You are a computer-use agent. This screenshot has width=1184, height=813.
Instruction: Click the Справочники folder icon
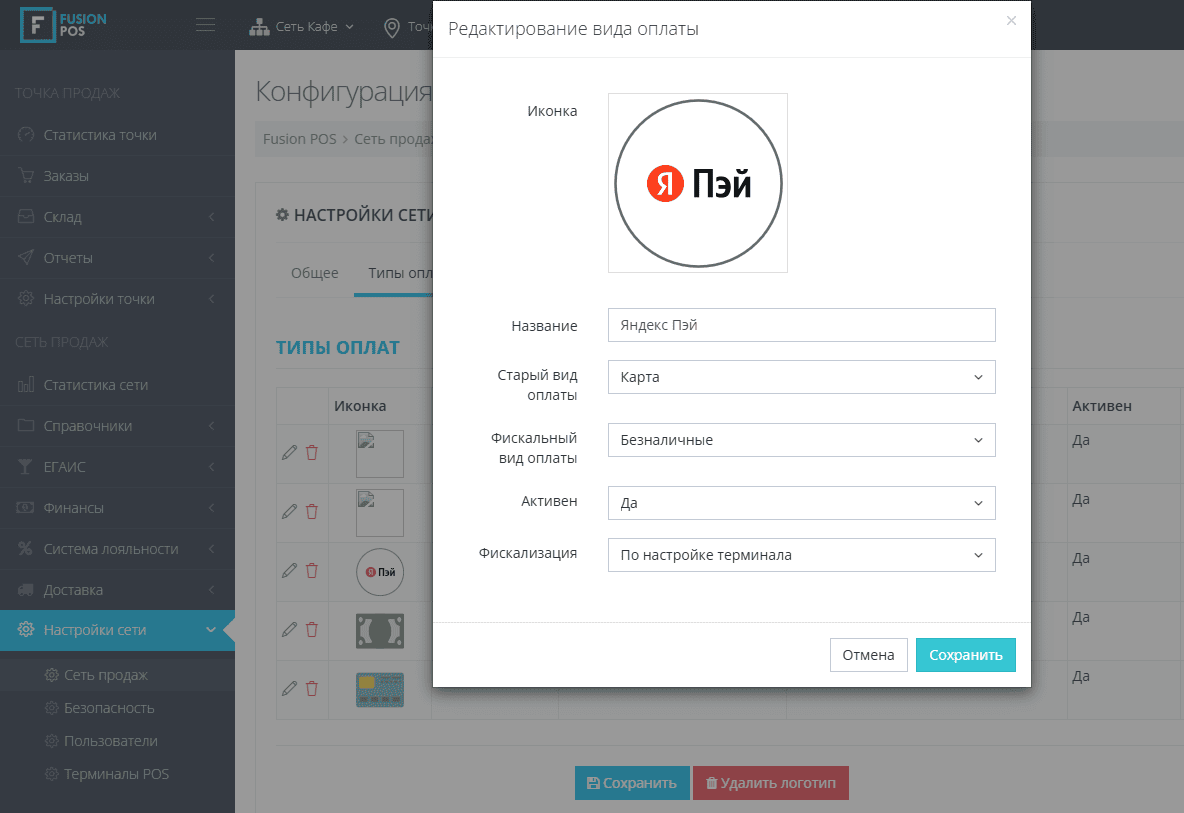tap(26, 425)
